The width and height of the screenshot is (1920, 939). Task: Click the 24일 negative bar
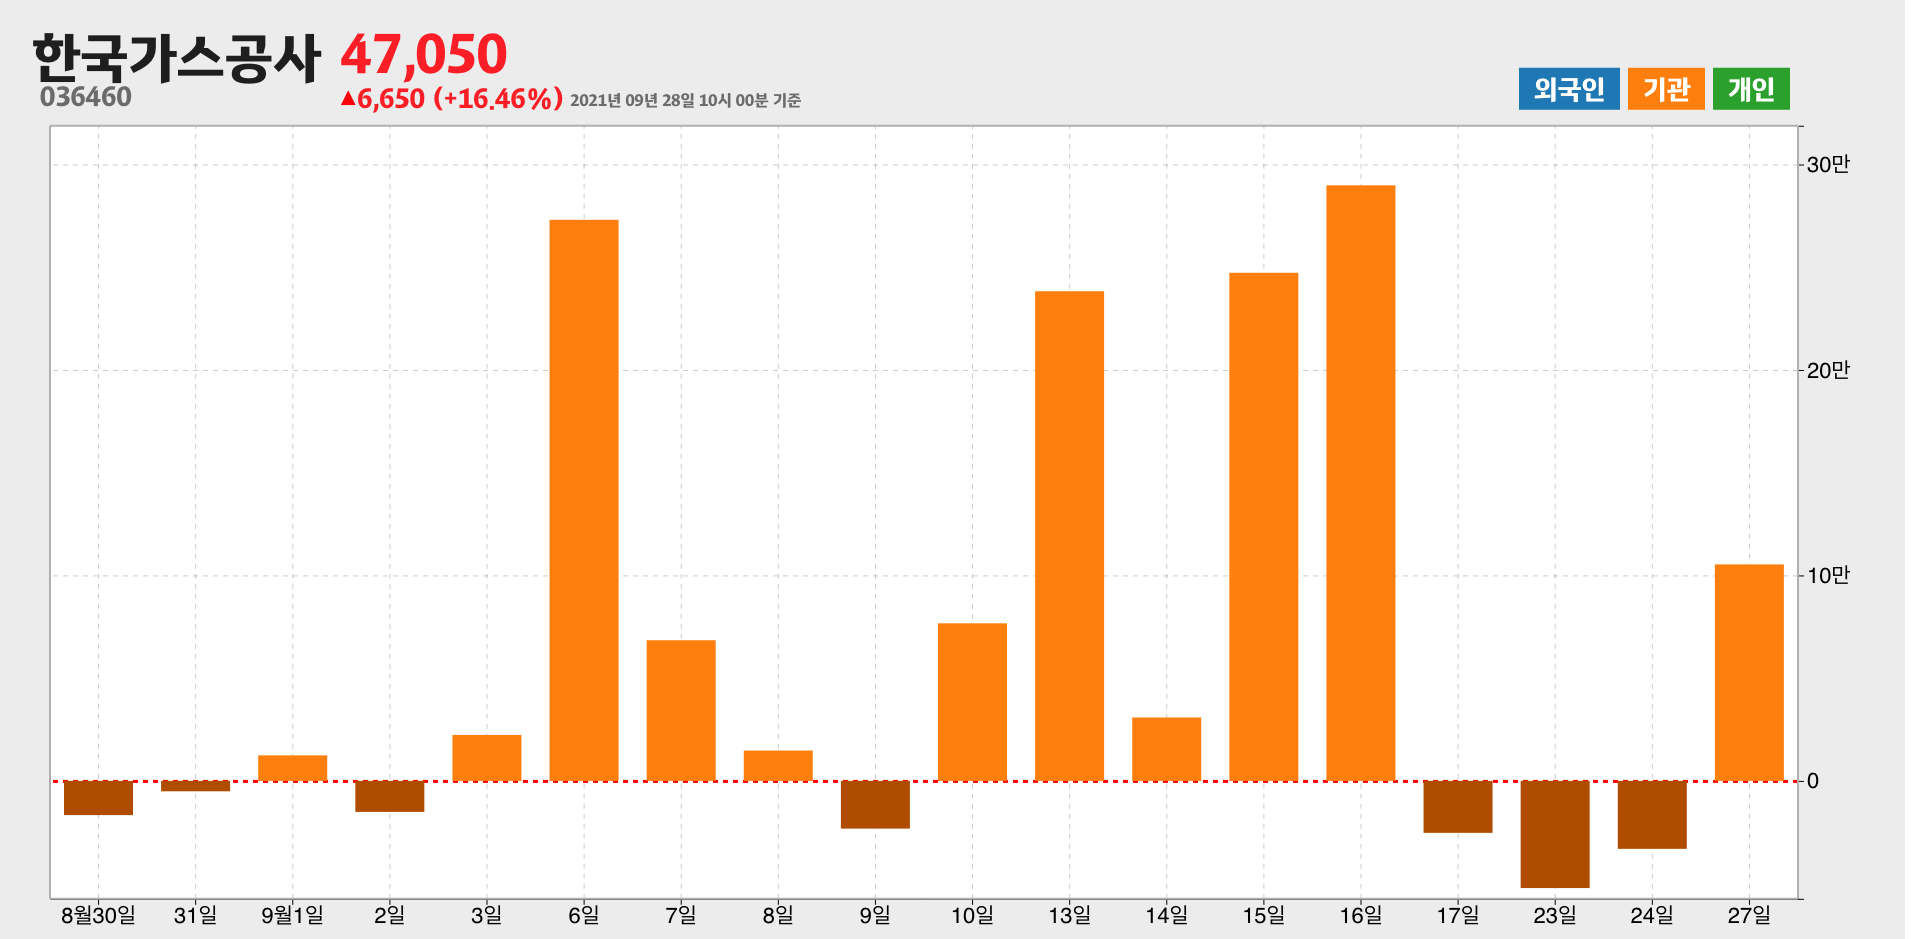click(x=1652, y=815)
